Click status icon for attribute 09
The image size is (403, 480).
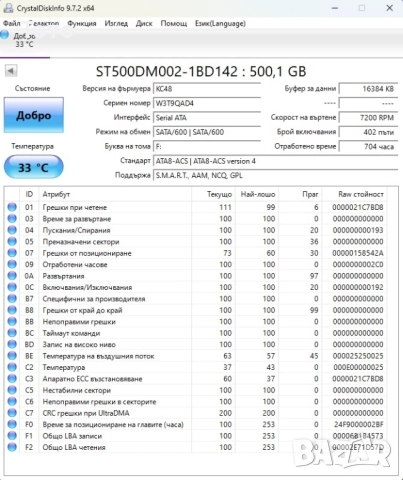click(x=12, y=264)
